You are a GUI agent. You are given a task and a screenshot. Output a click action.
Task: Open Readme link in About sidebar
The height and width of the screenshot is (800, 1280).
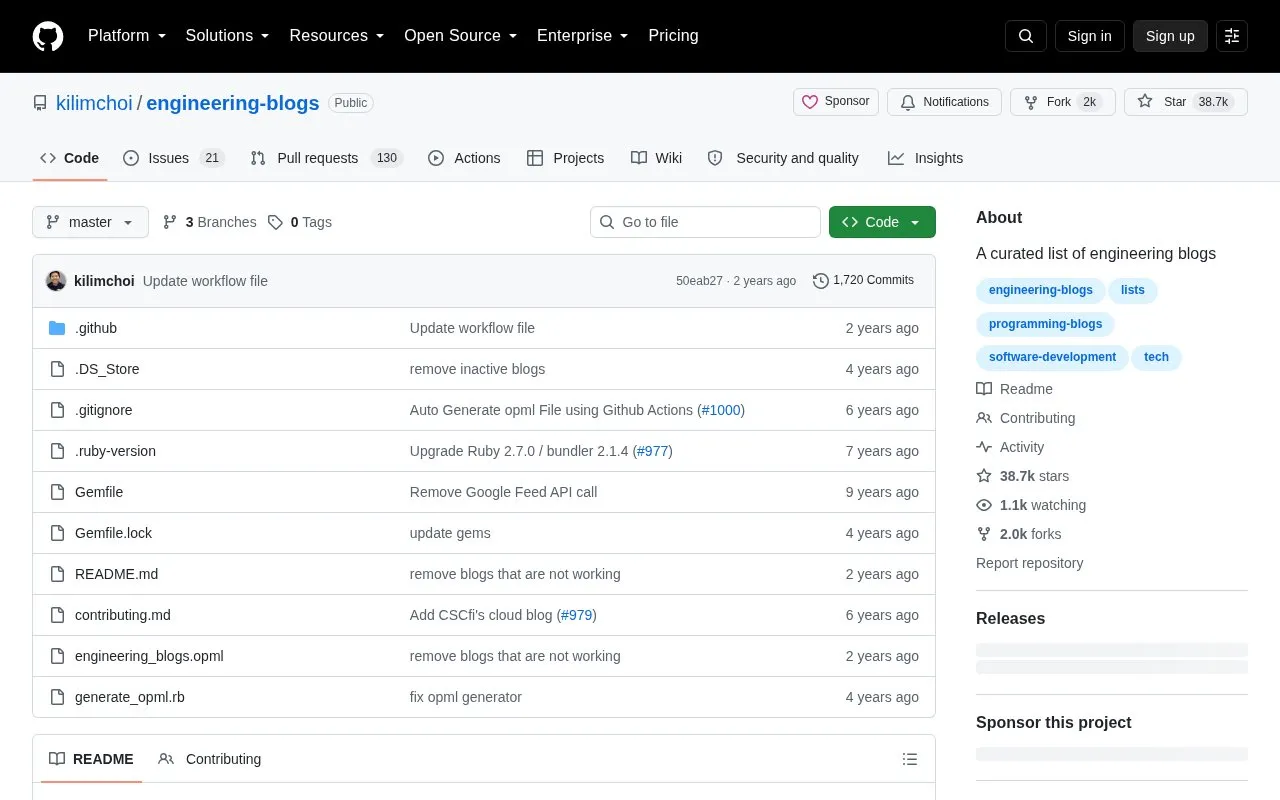click(x=1014, y=389)
